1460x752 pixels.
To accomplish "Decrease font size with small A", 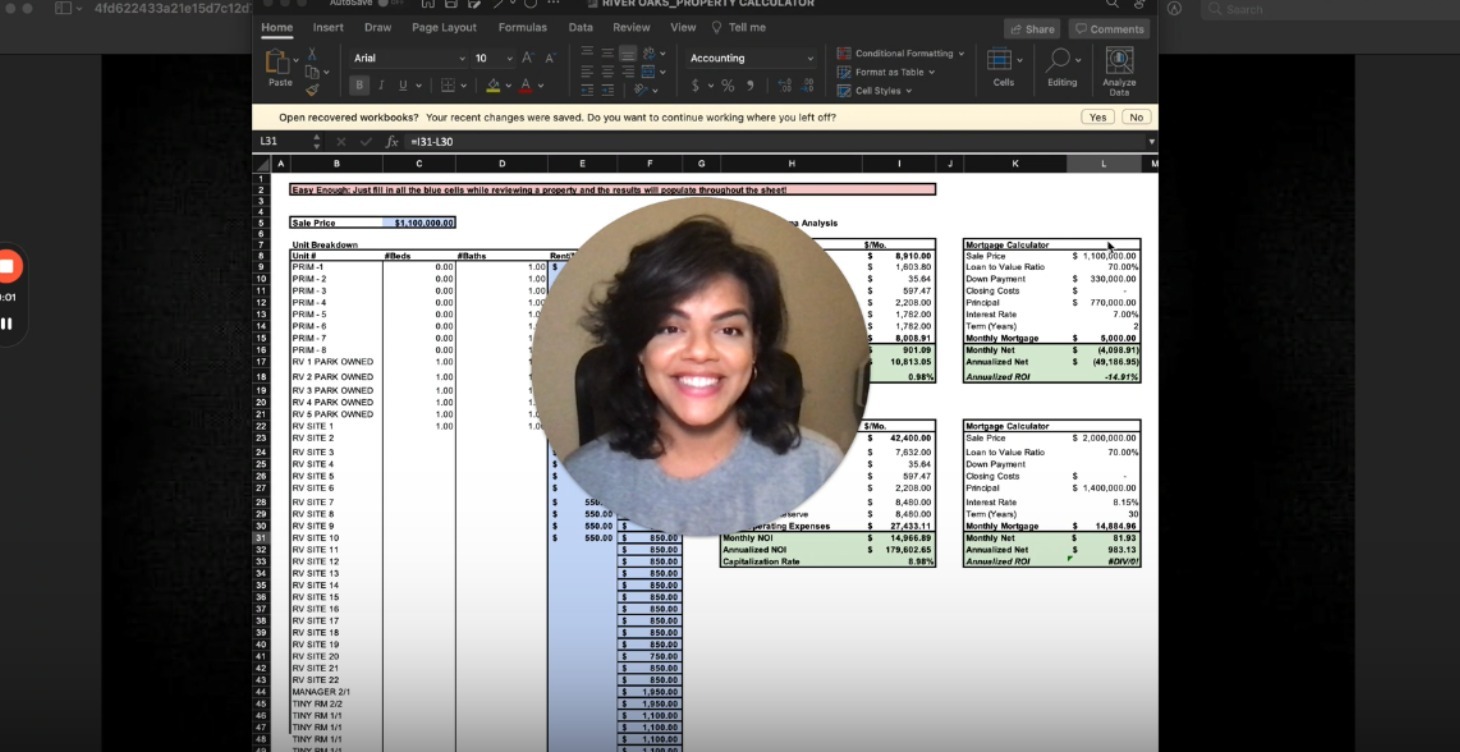I will point(549,58).
